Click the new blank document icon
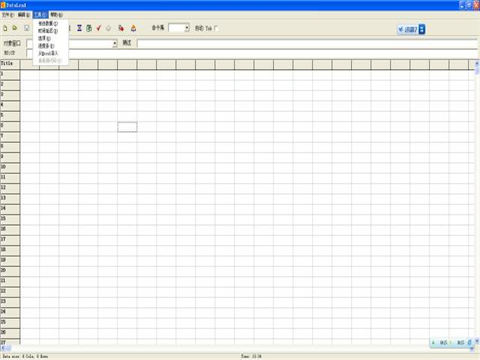The image size is (480, 360). tap(5, 28)
